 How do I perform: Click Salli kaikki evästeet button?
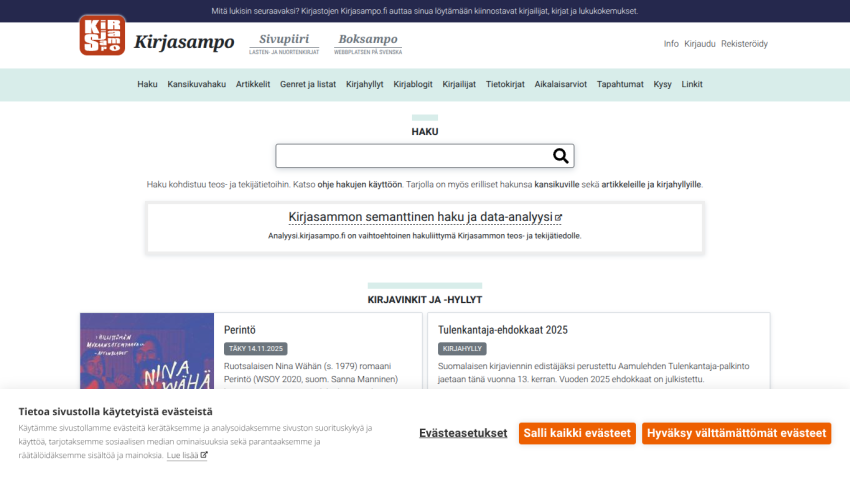pyautogui.click(x=577, y=433)
